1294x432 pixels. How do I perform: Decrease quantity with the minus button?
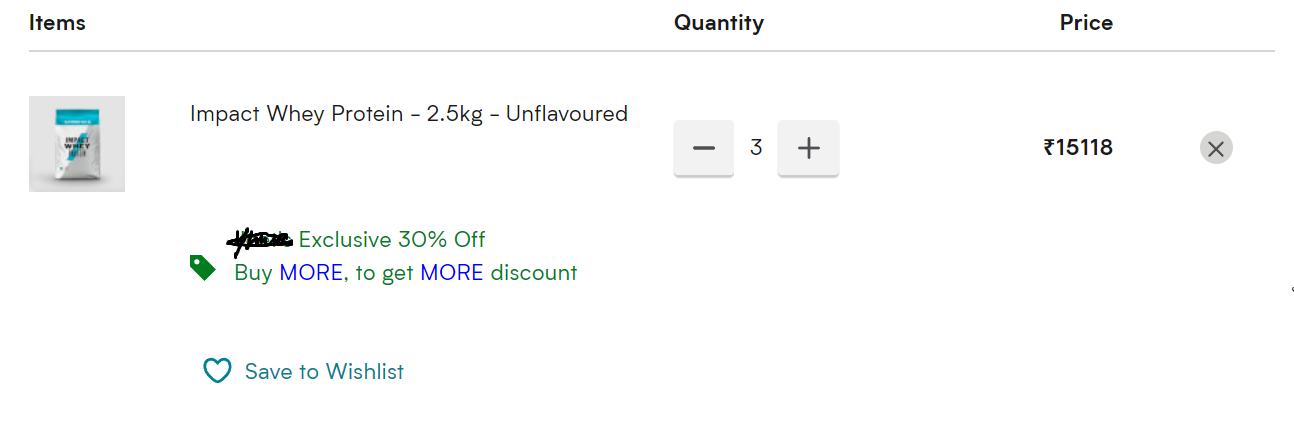(704, 148)
